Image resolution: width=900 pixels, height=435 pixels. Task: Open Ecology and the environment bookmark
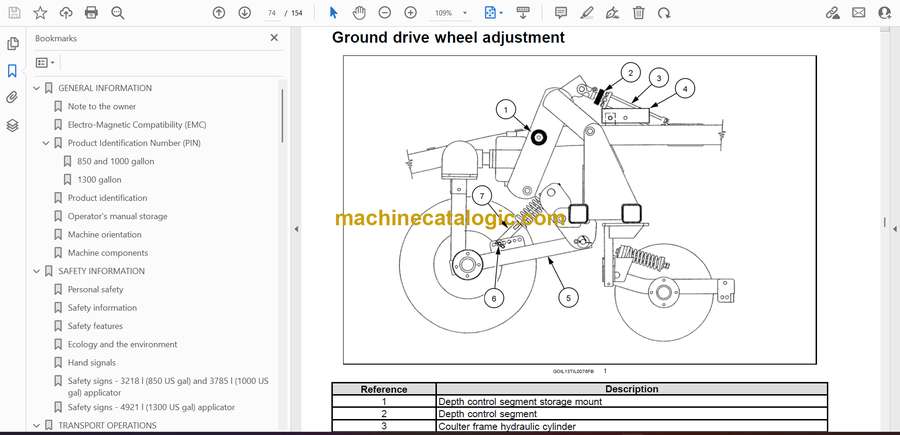pyautogui.click(x=122, y=344)
